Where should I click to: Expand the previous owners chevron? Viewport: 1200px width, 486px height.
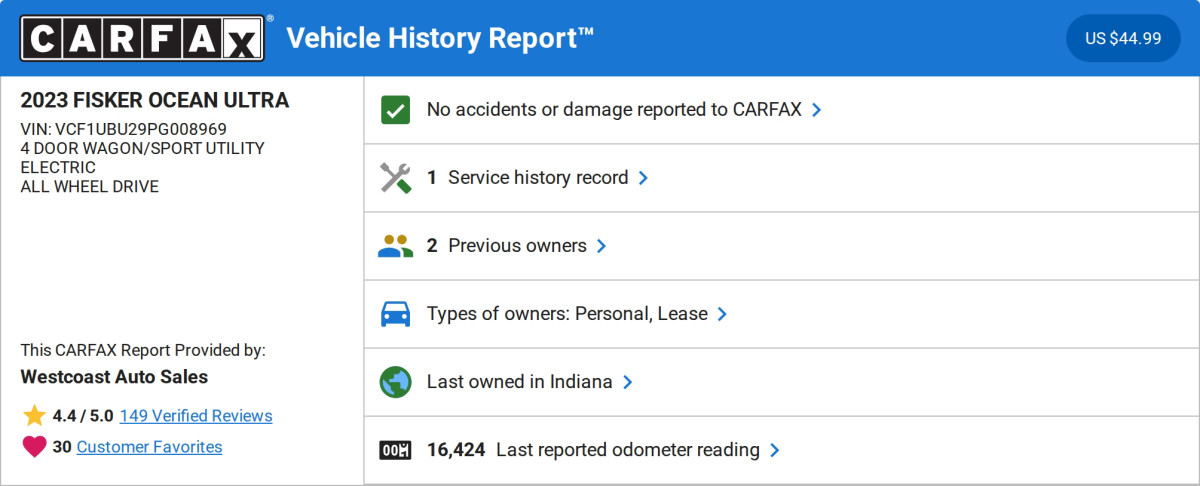coord(601,246)
